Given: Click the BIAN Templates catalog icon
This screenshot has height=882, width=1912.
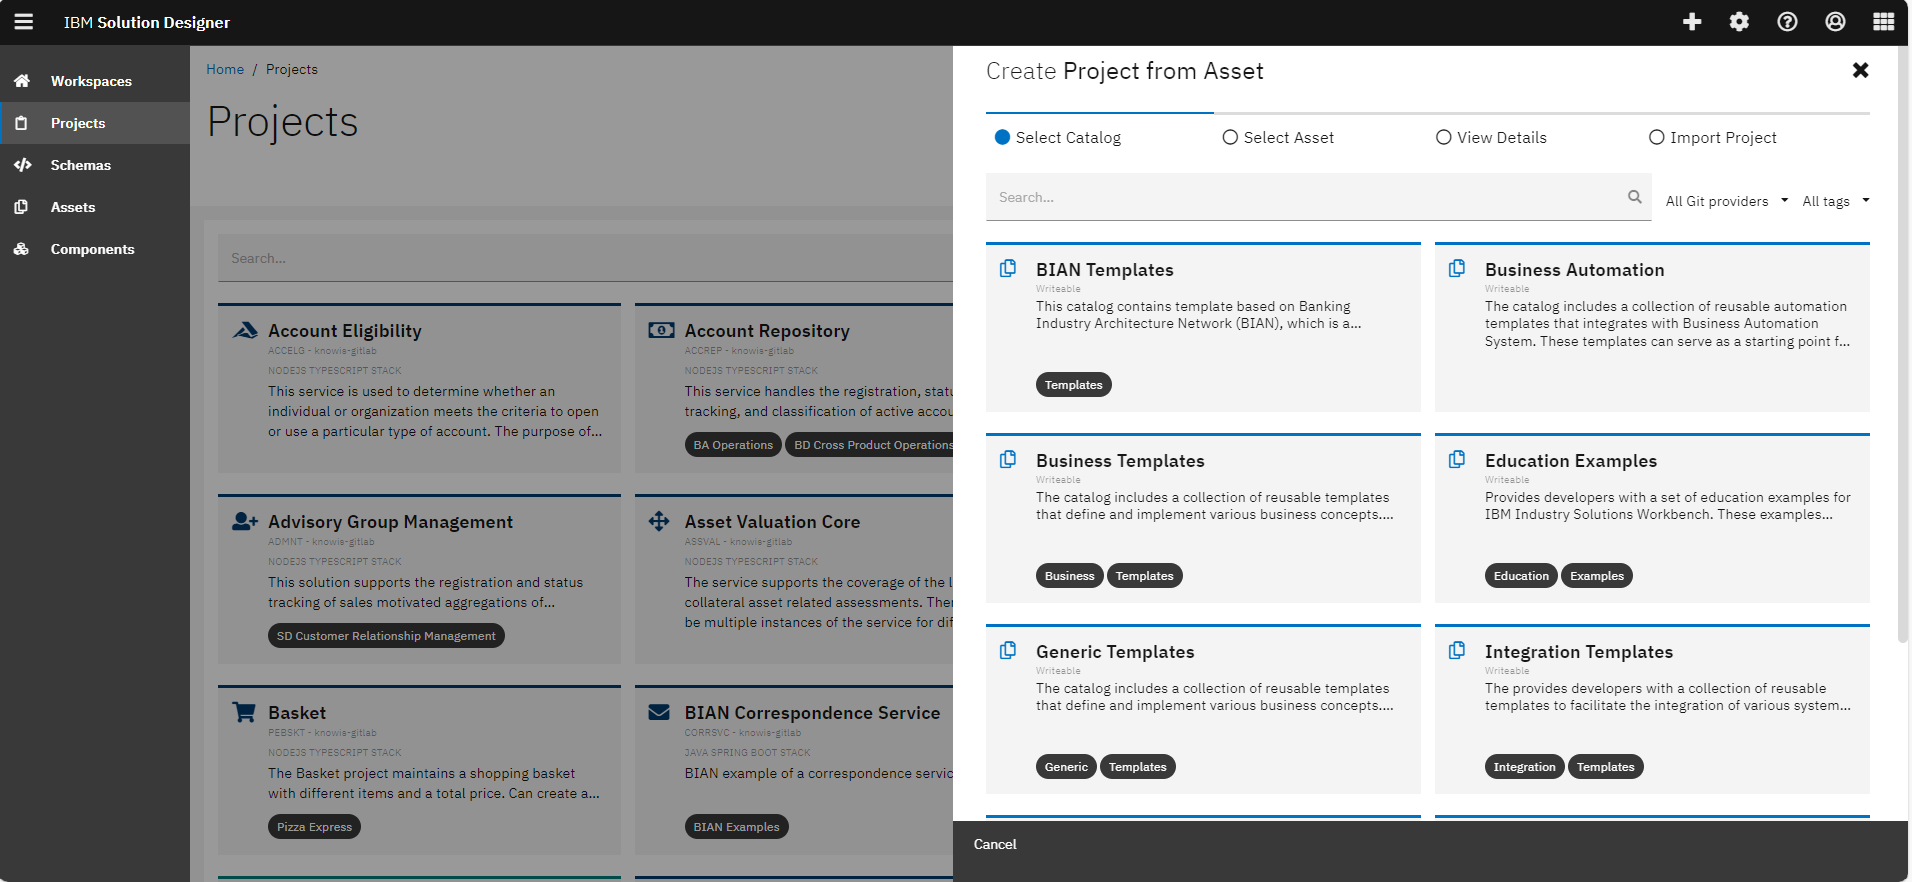Looking at the screenshot, I should click(1008, 268).
